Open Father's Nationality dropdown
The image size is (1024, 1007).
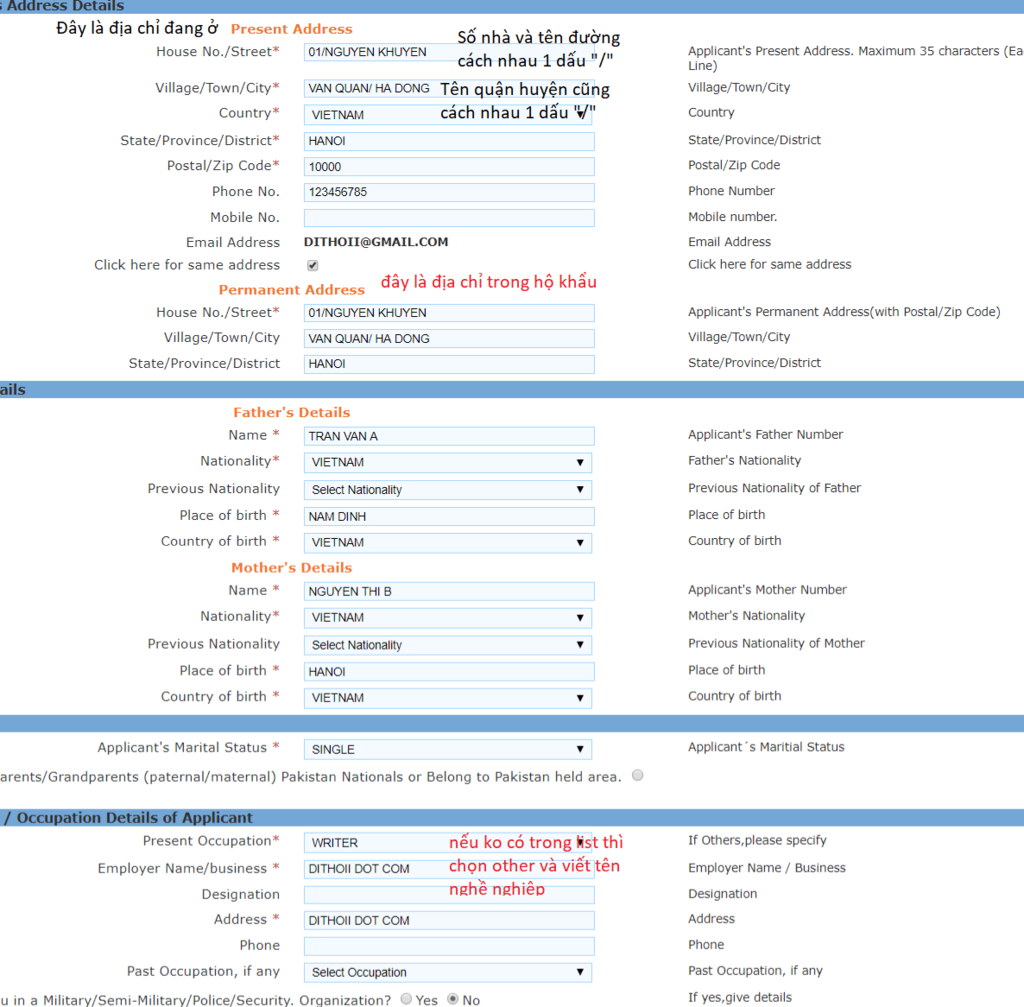[x=448, y=462]
